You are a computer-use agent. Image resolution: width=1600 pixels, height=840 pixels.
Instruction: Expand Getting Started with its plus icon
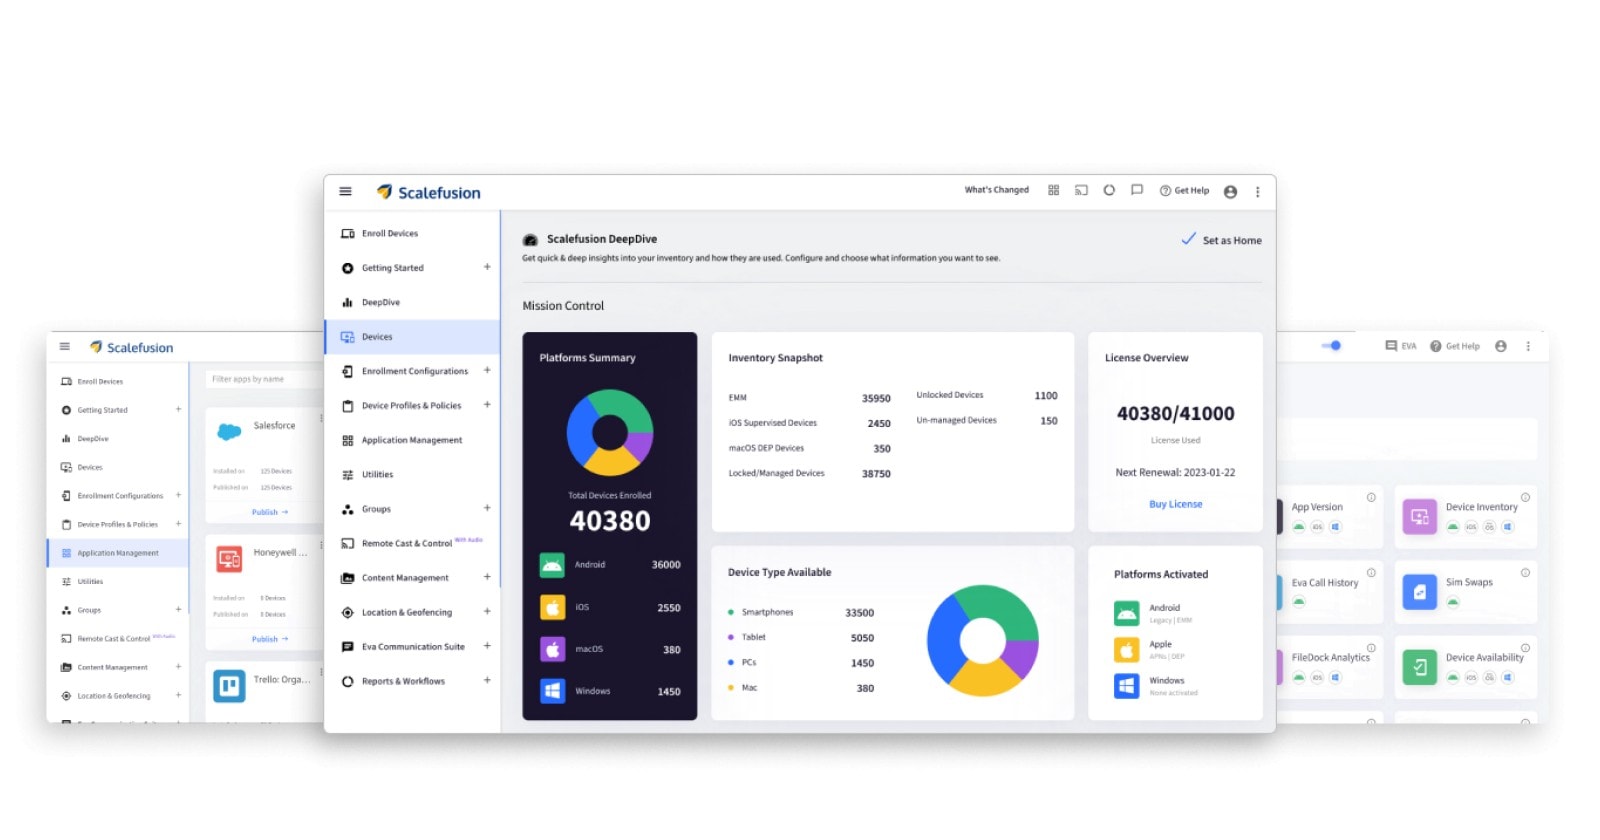[x=487, y=267]
